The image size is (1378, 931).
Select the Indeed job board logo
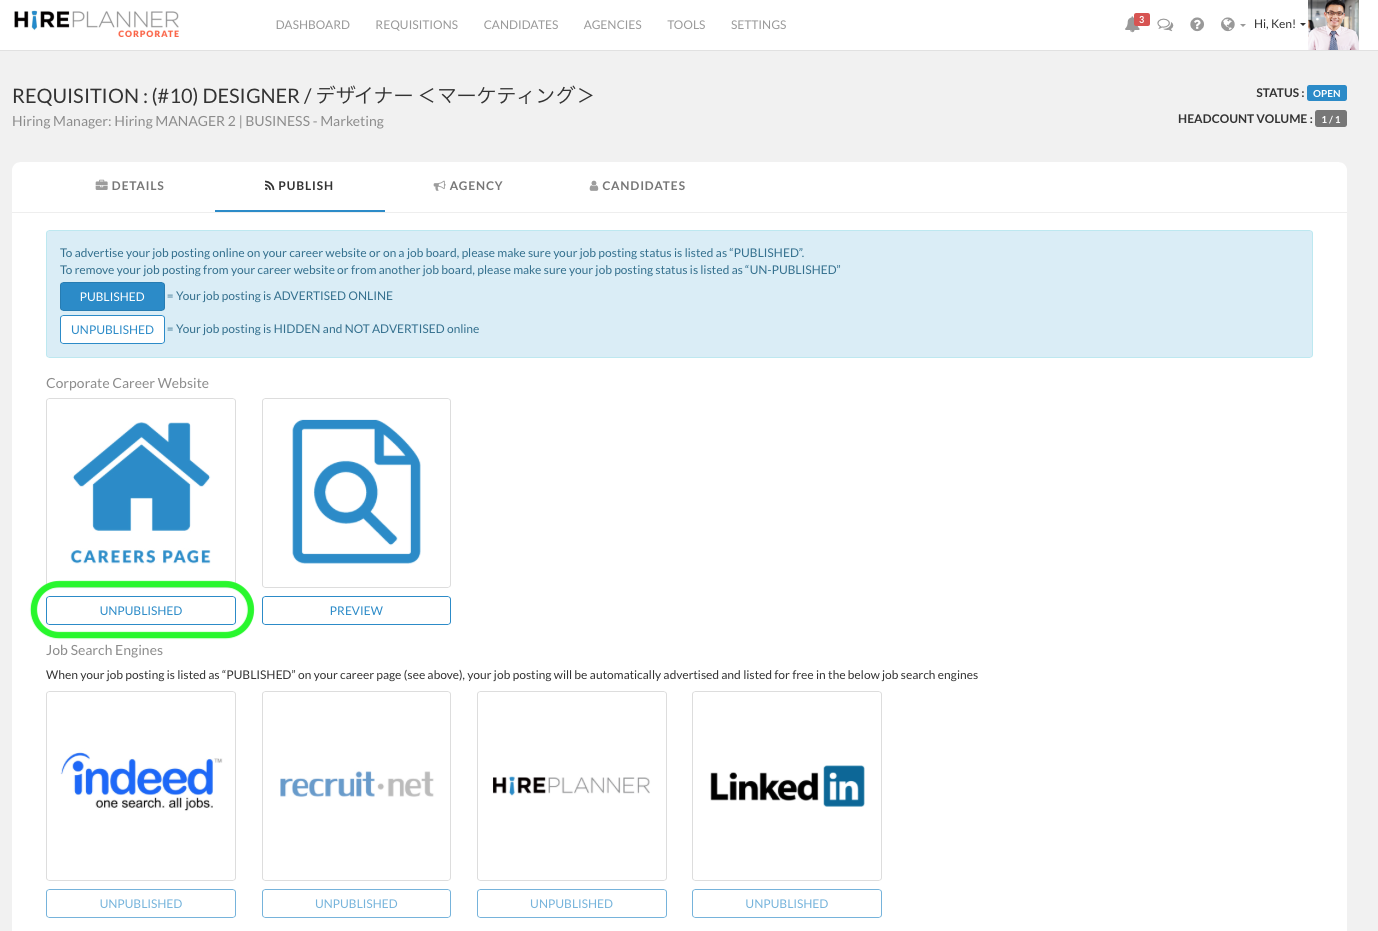tap(140, 785)
